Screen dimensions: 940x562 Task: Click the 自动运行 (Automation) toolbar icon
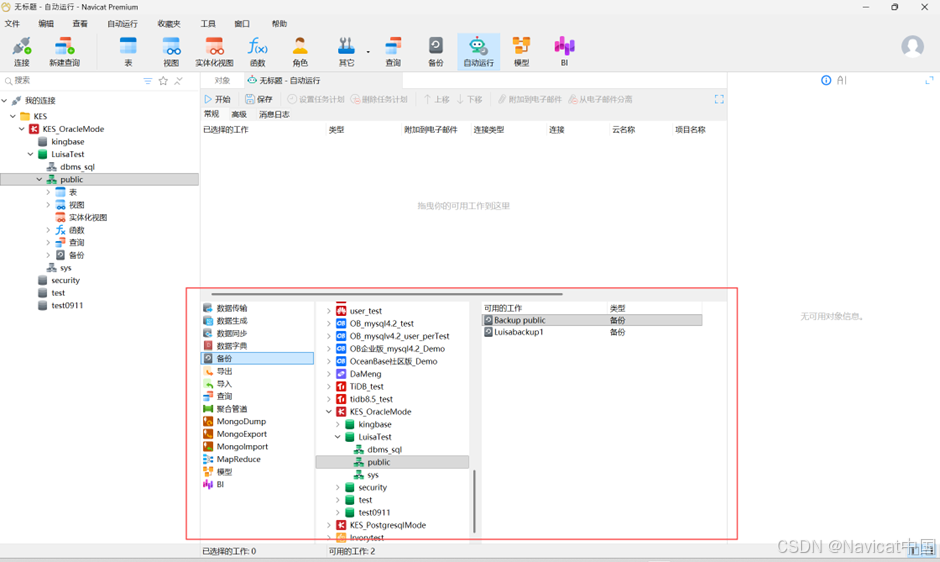478,52
